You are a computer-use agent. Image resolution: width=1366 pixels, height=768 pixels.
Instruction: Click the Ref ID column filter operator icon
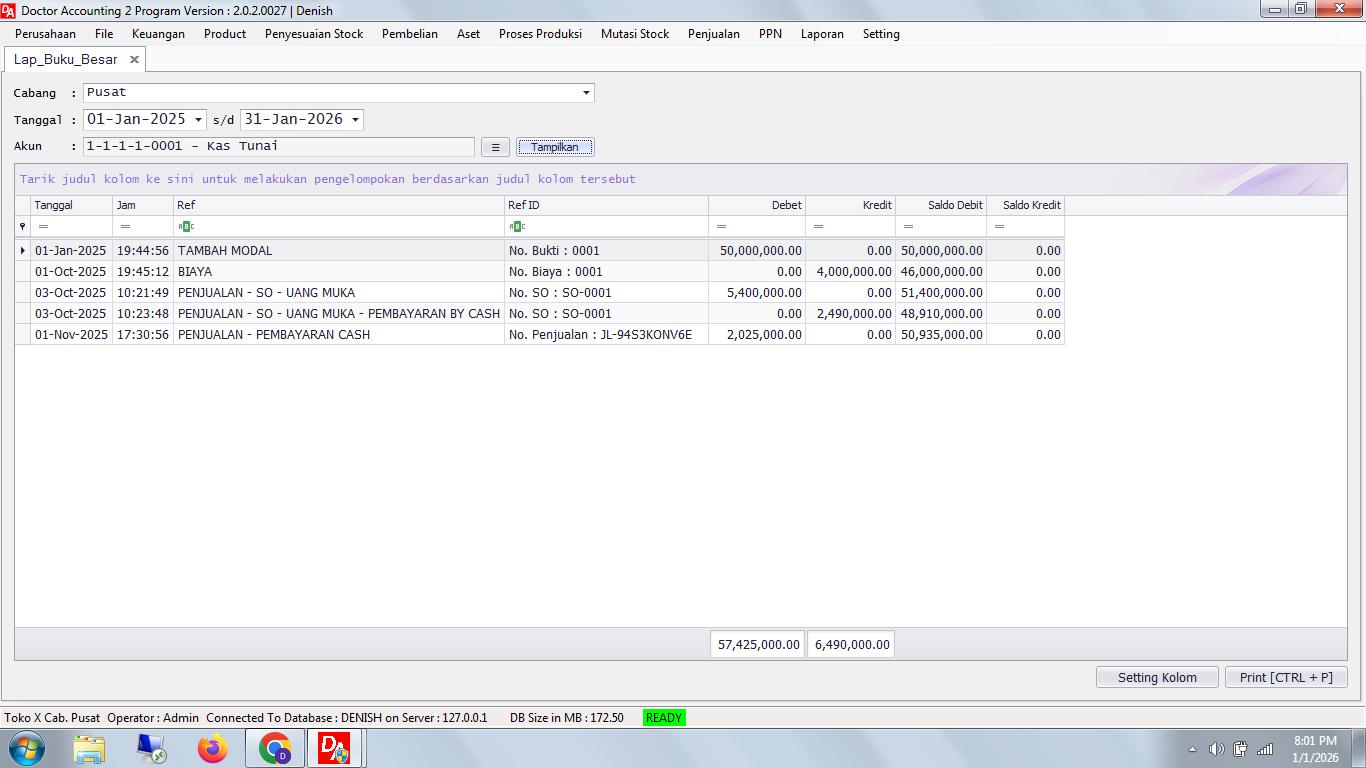click(517, 227)
